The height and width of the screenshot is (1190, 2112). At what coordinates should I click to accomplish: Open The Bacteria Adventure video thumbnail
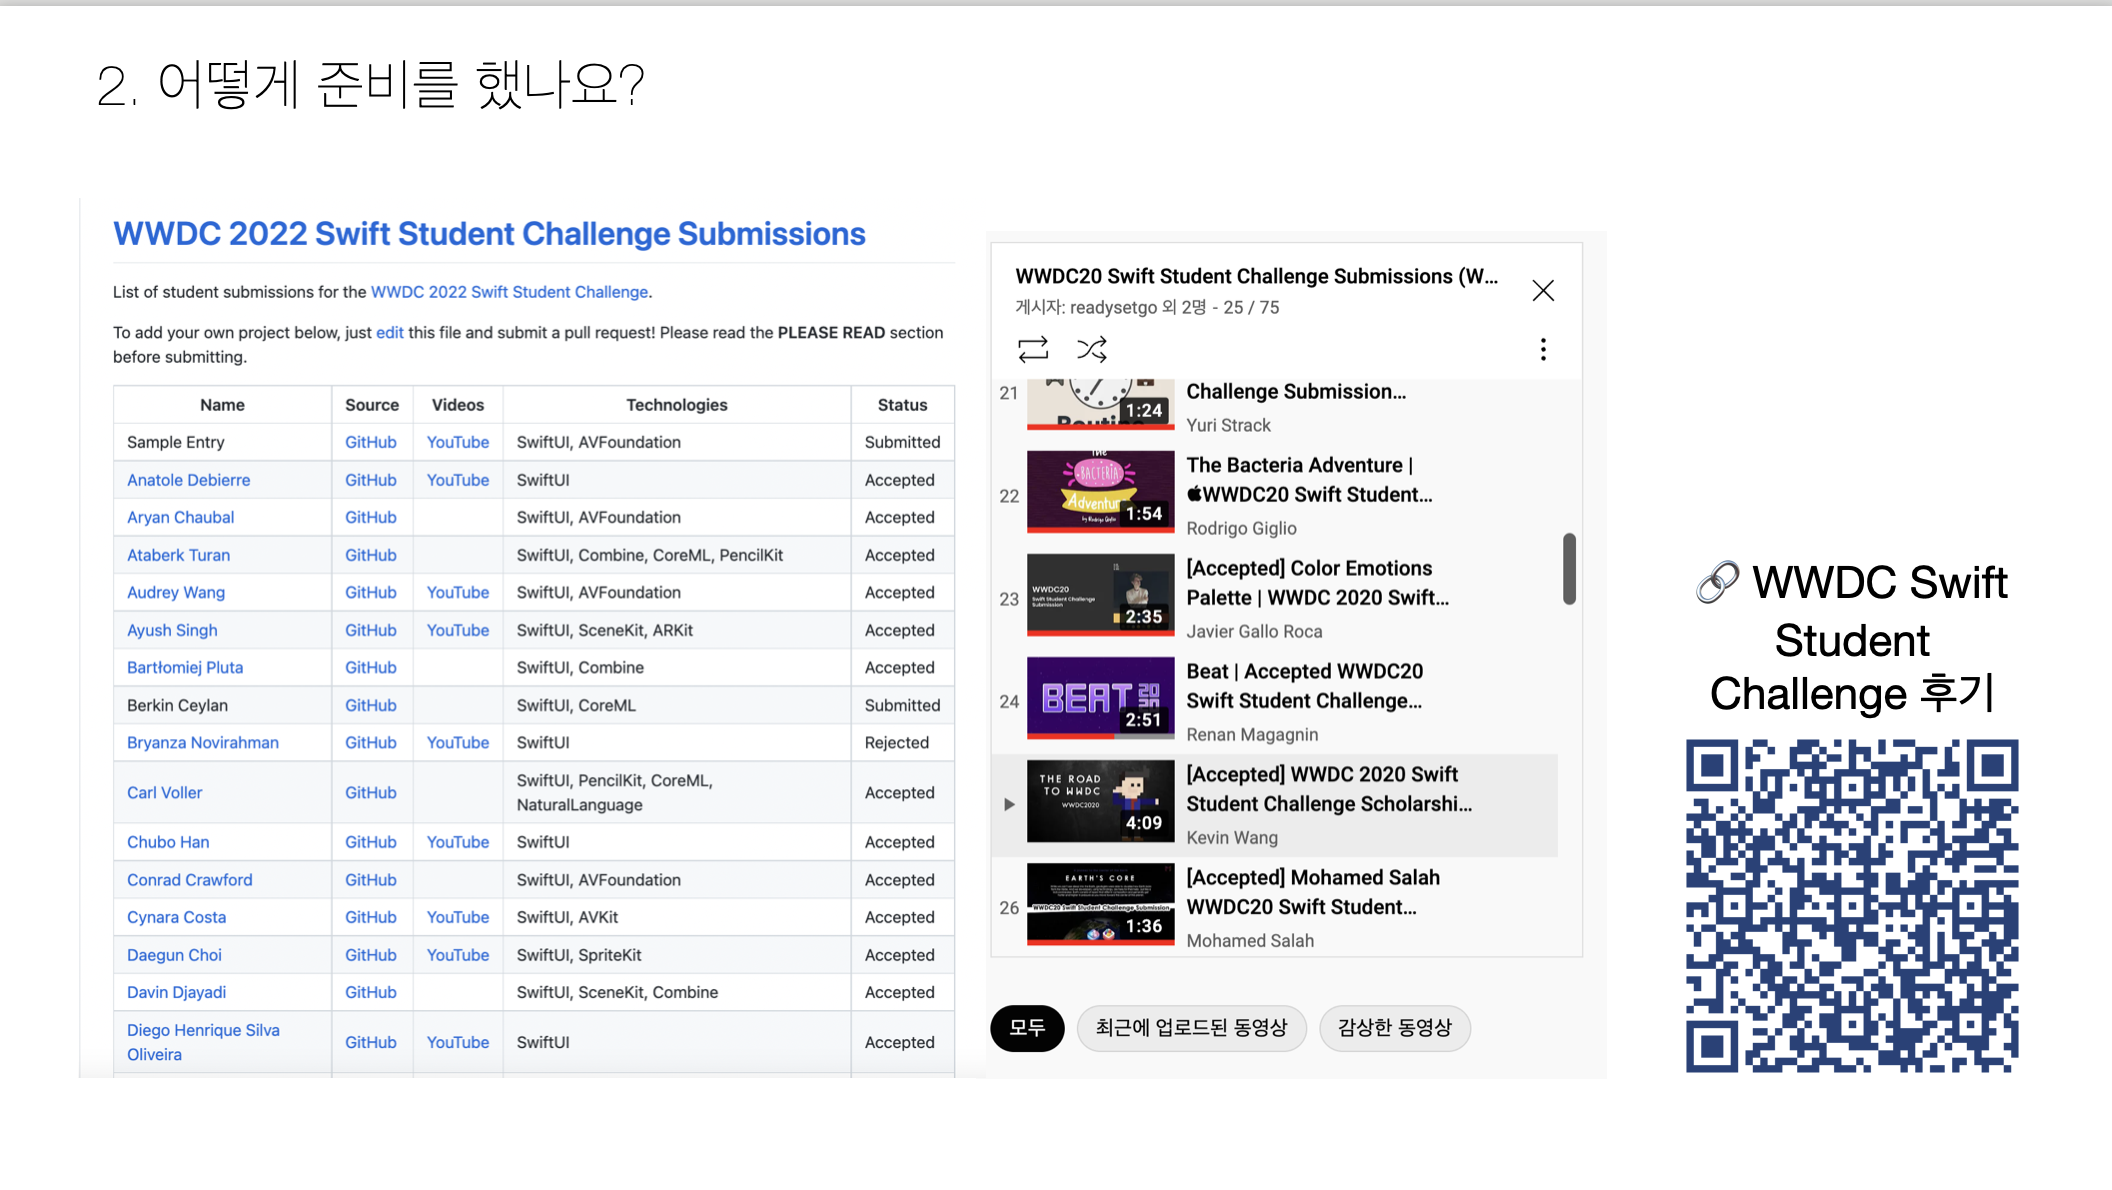coord(1100,491)
